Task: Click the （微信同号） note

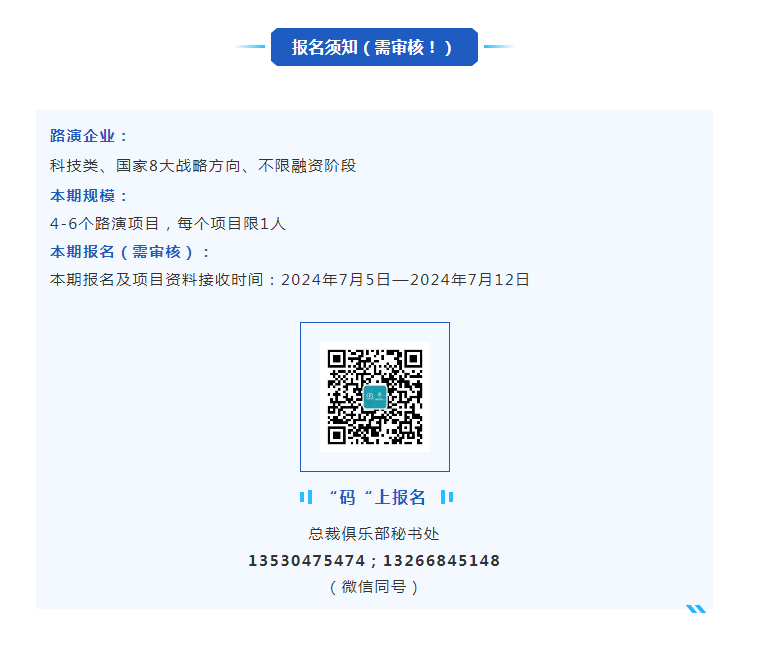Action: (374, 586)
